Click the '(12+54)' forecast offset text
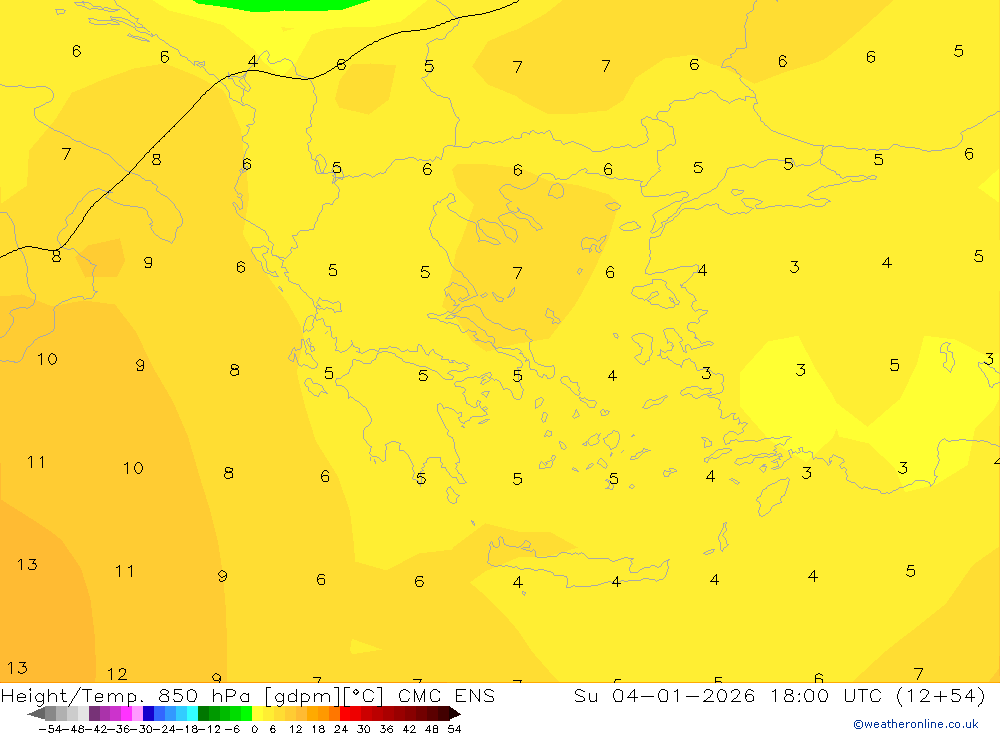Image resolution: width=1000 pixels, height=733 pixels. tap(941, 696)
